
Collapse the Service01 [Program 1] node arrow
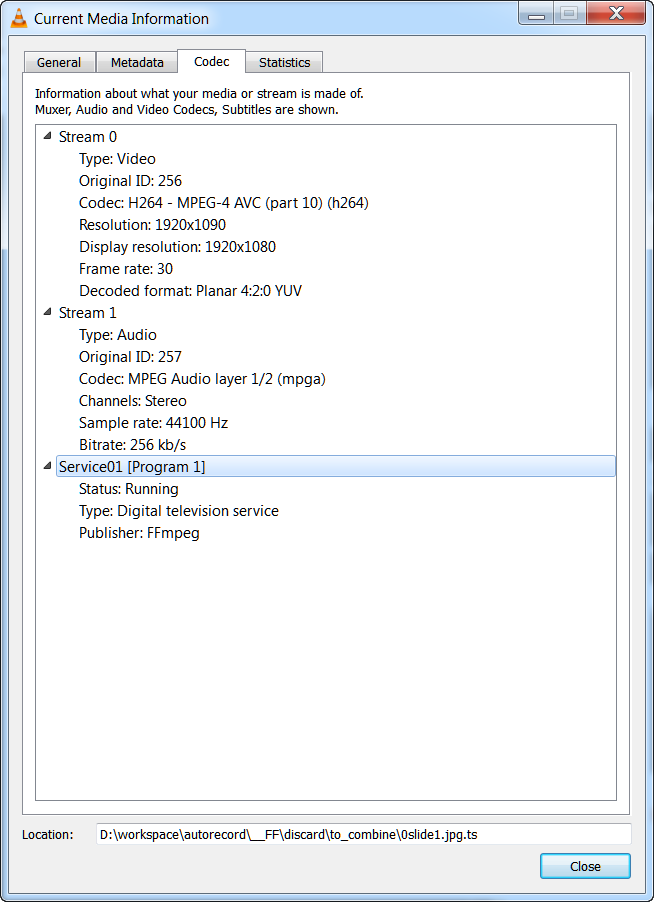pos(47,467)
